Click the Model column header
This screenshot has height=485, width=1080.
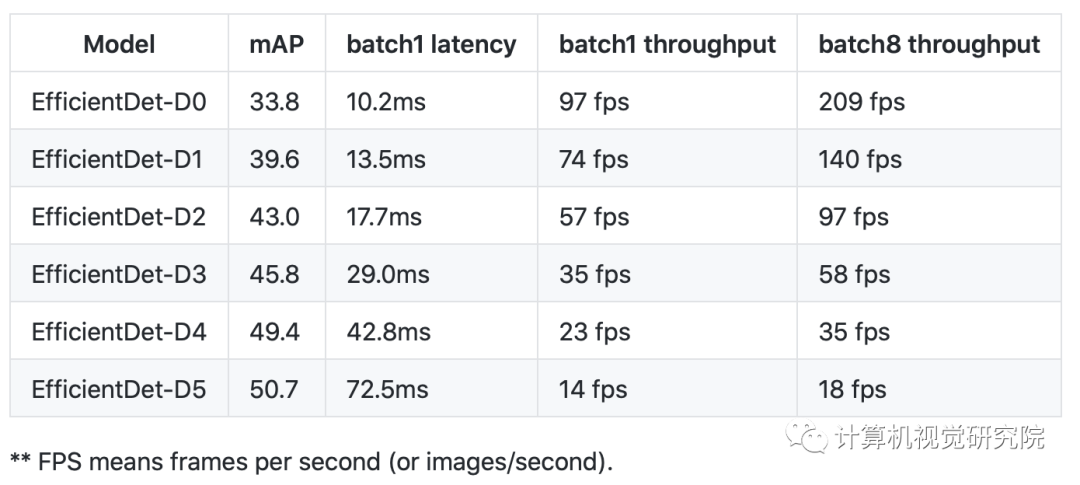coord(119,44)
